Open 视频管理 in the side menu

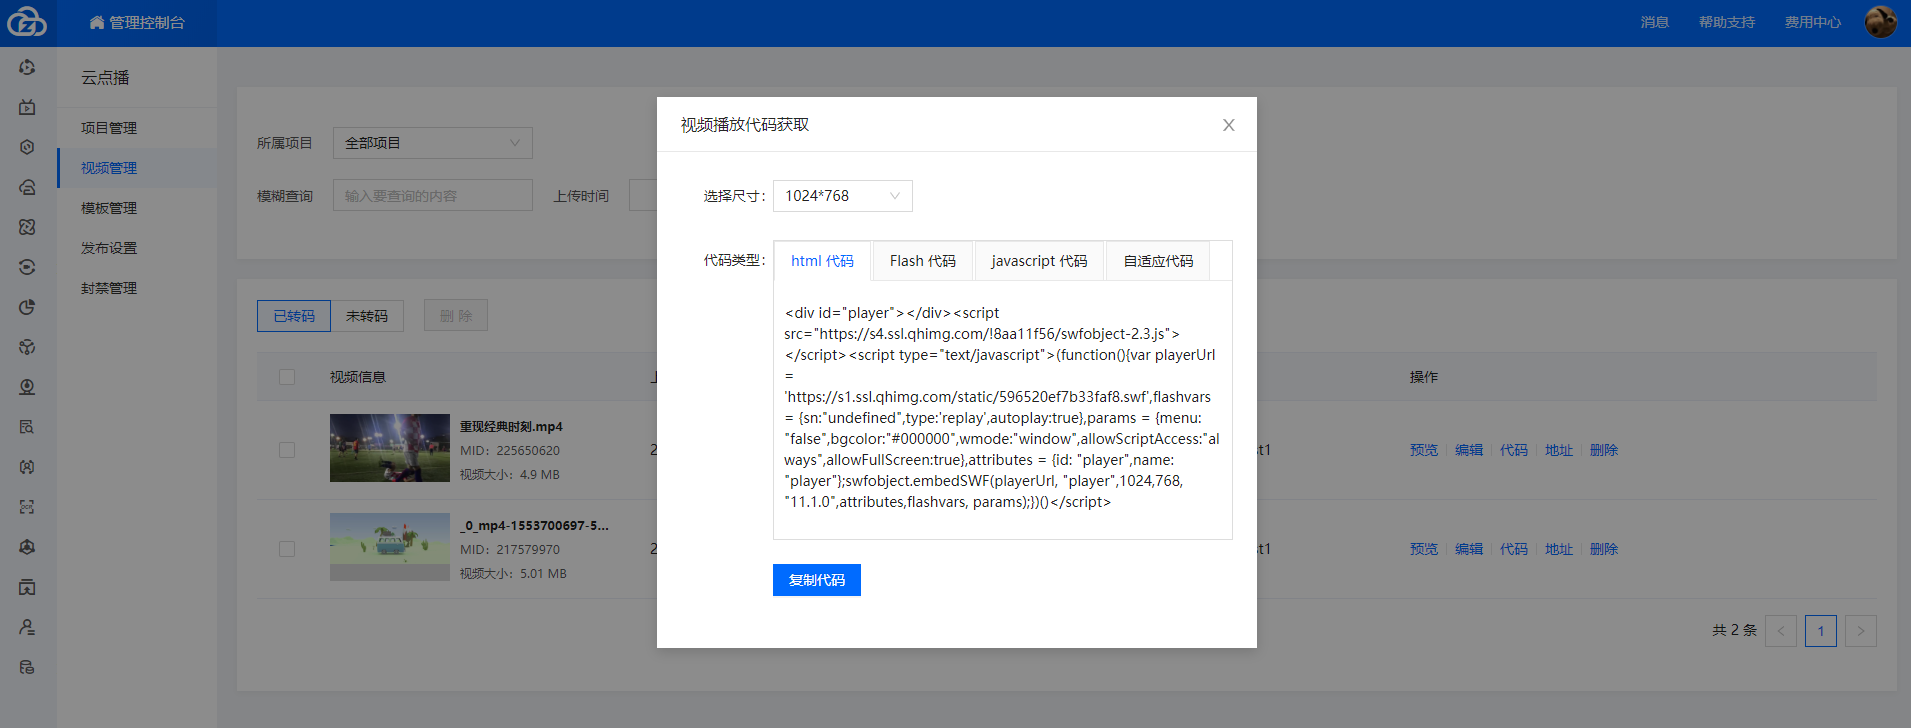(x=137, y=168)
